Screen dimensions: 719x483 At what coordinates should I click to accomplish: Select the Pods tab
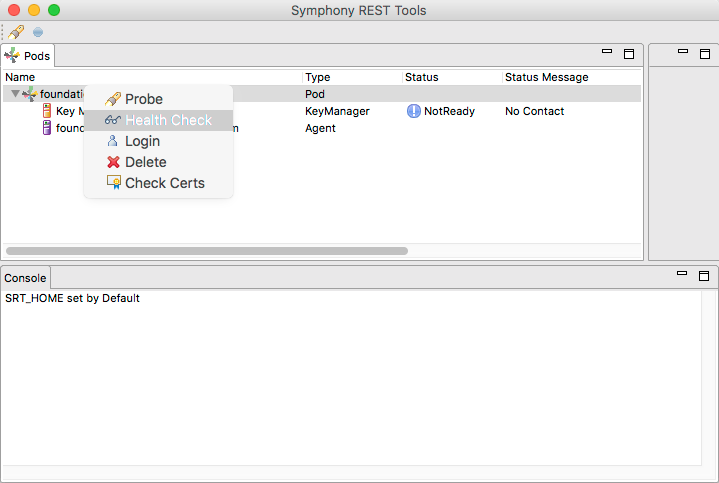click(28, 56)
